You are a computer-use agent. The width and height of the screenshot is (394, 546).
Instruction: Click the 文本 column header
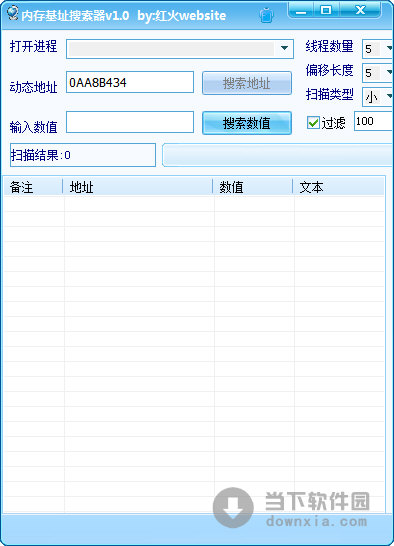click(x=339, y=187)
